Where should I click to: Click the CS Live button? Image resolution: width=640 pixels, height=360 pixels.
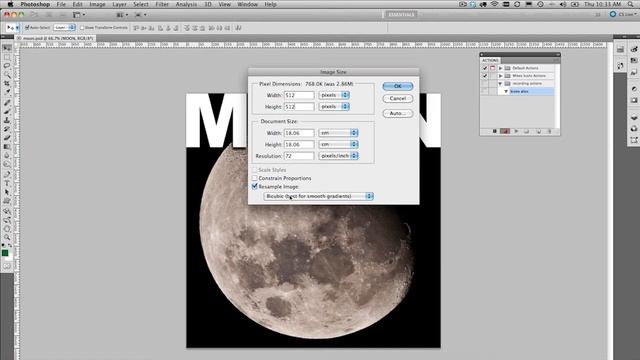pos(624,14)
